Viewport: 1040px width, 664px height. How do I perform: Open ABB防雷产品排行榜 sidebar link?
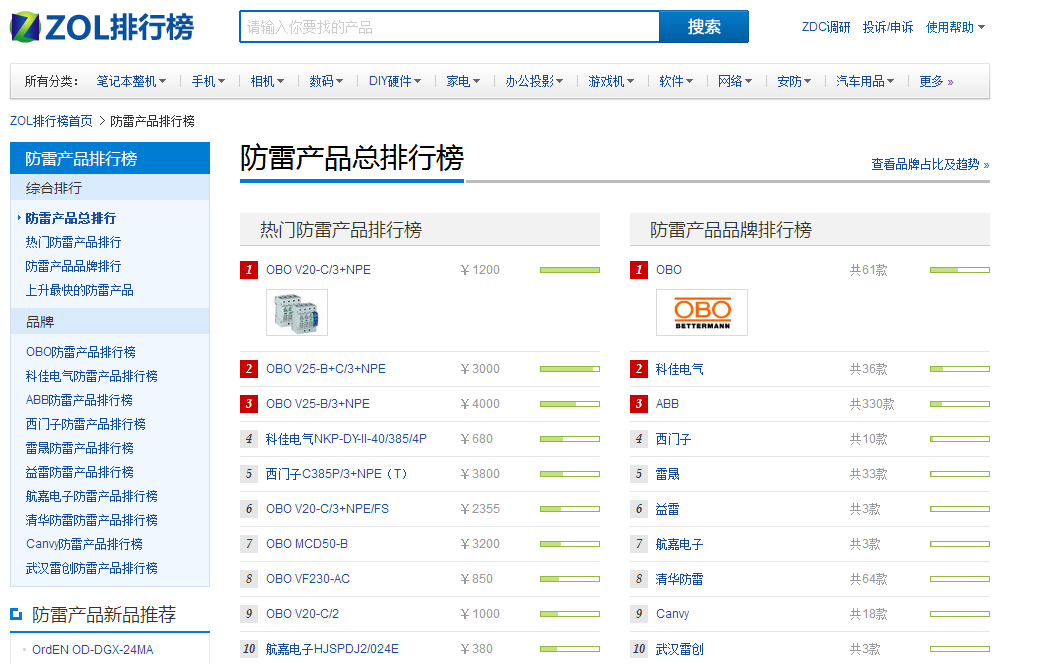tap(80, 400)
